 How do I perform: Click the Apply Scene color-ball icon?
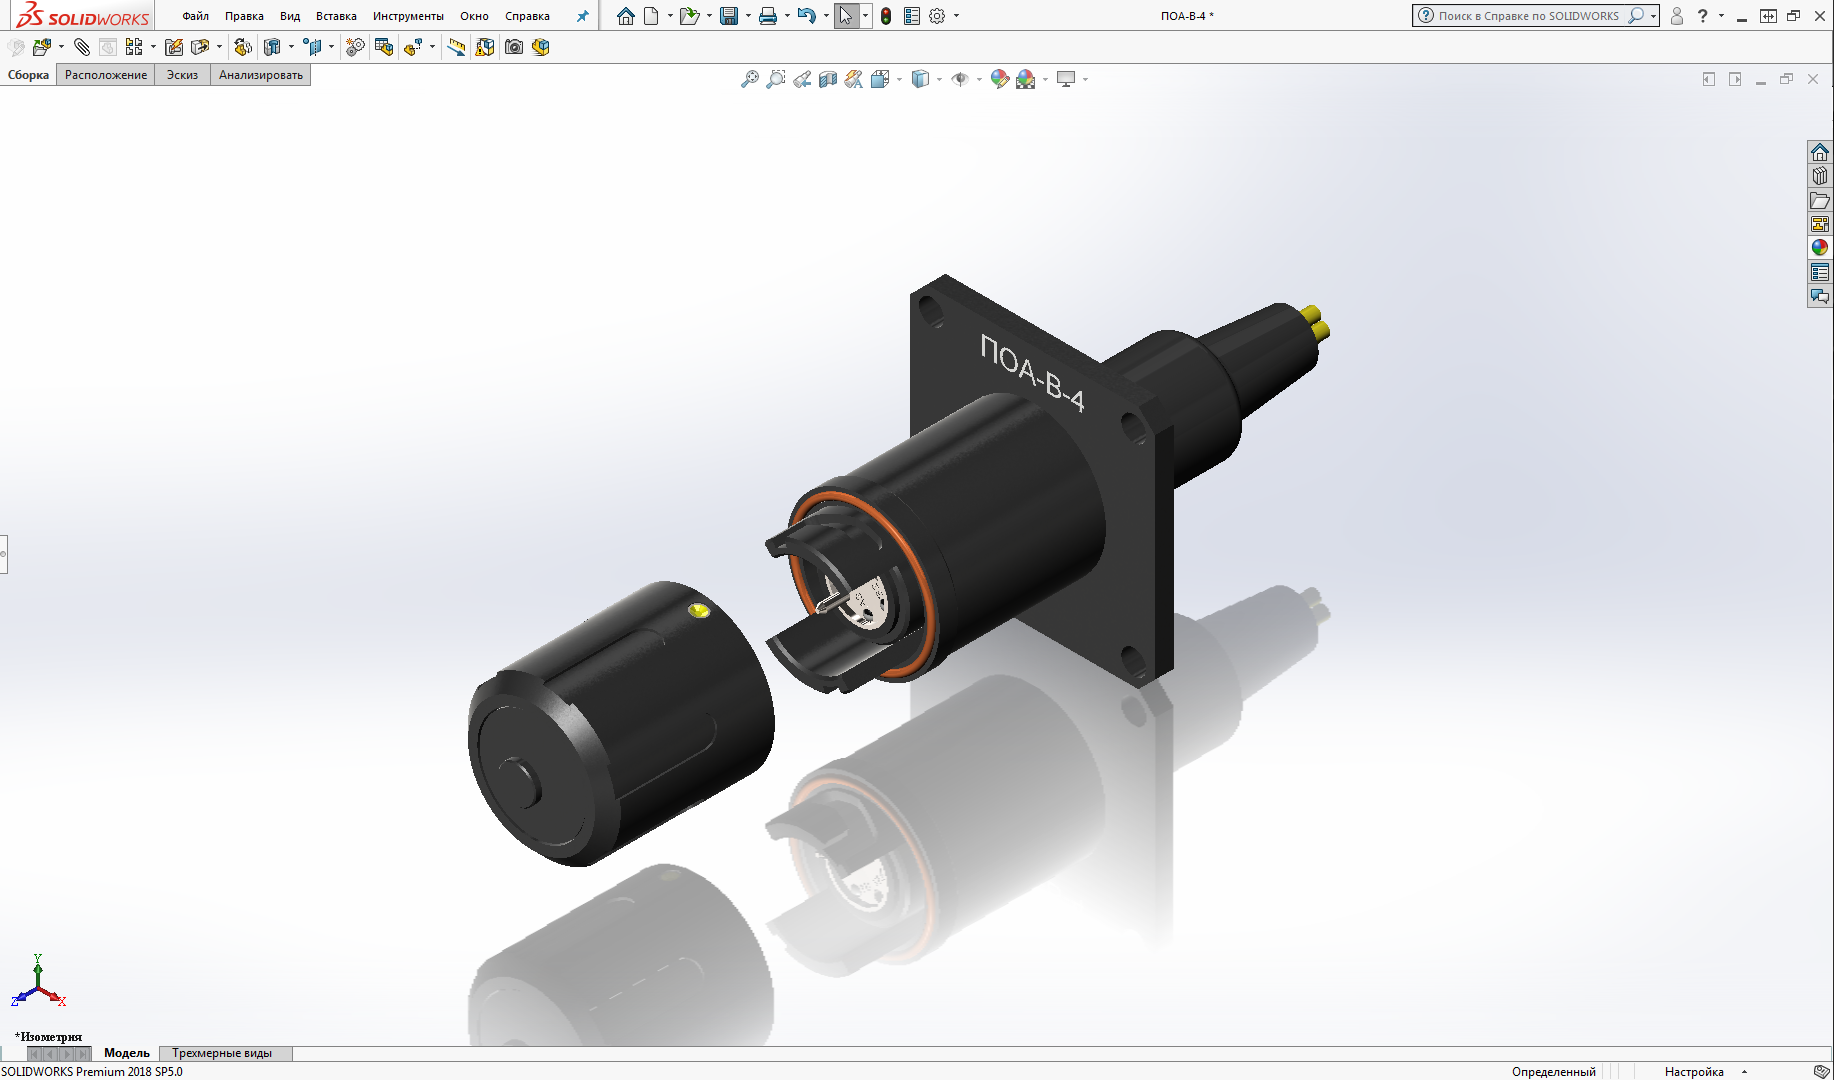click(x=1026, y=79)
